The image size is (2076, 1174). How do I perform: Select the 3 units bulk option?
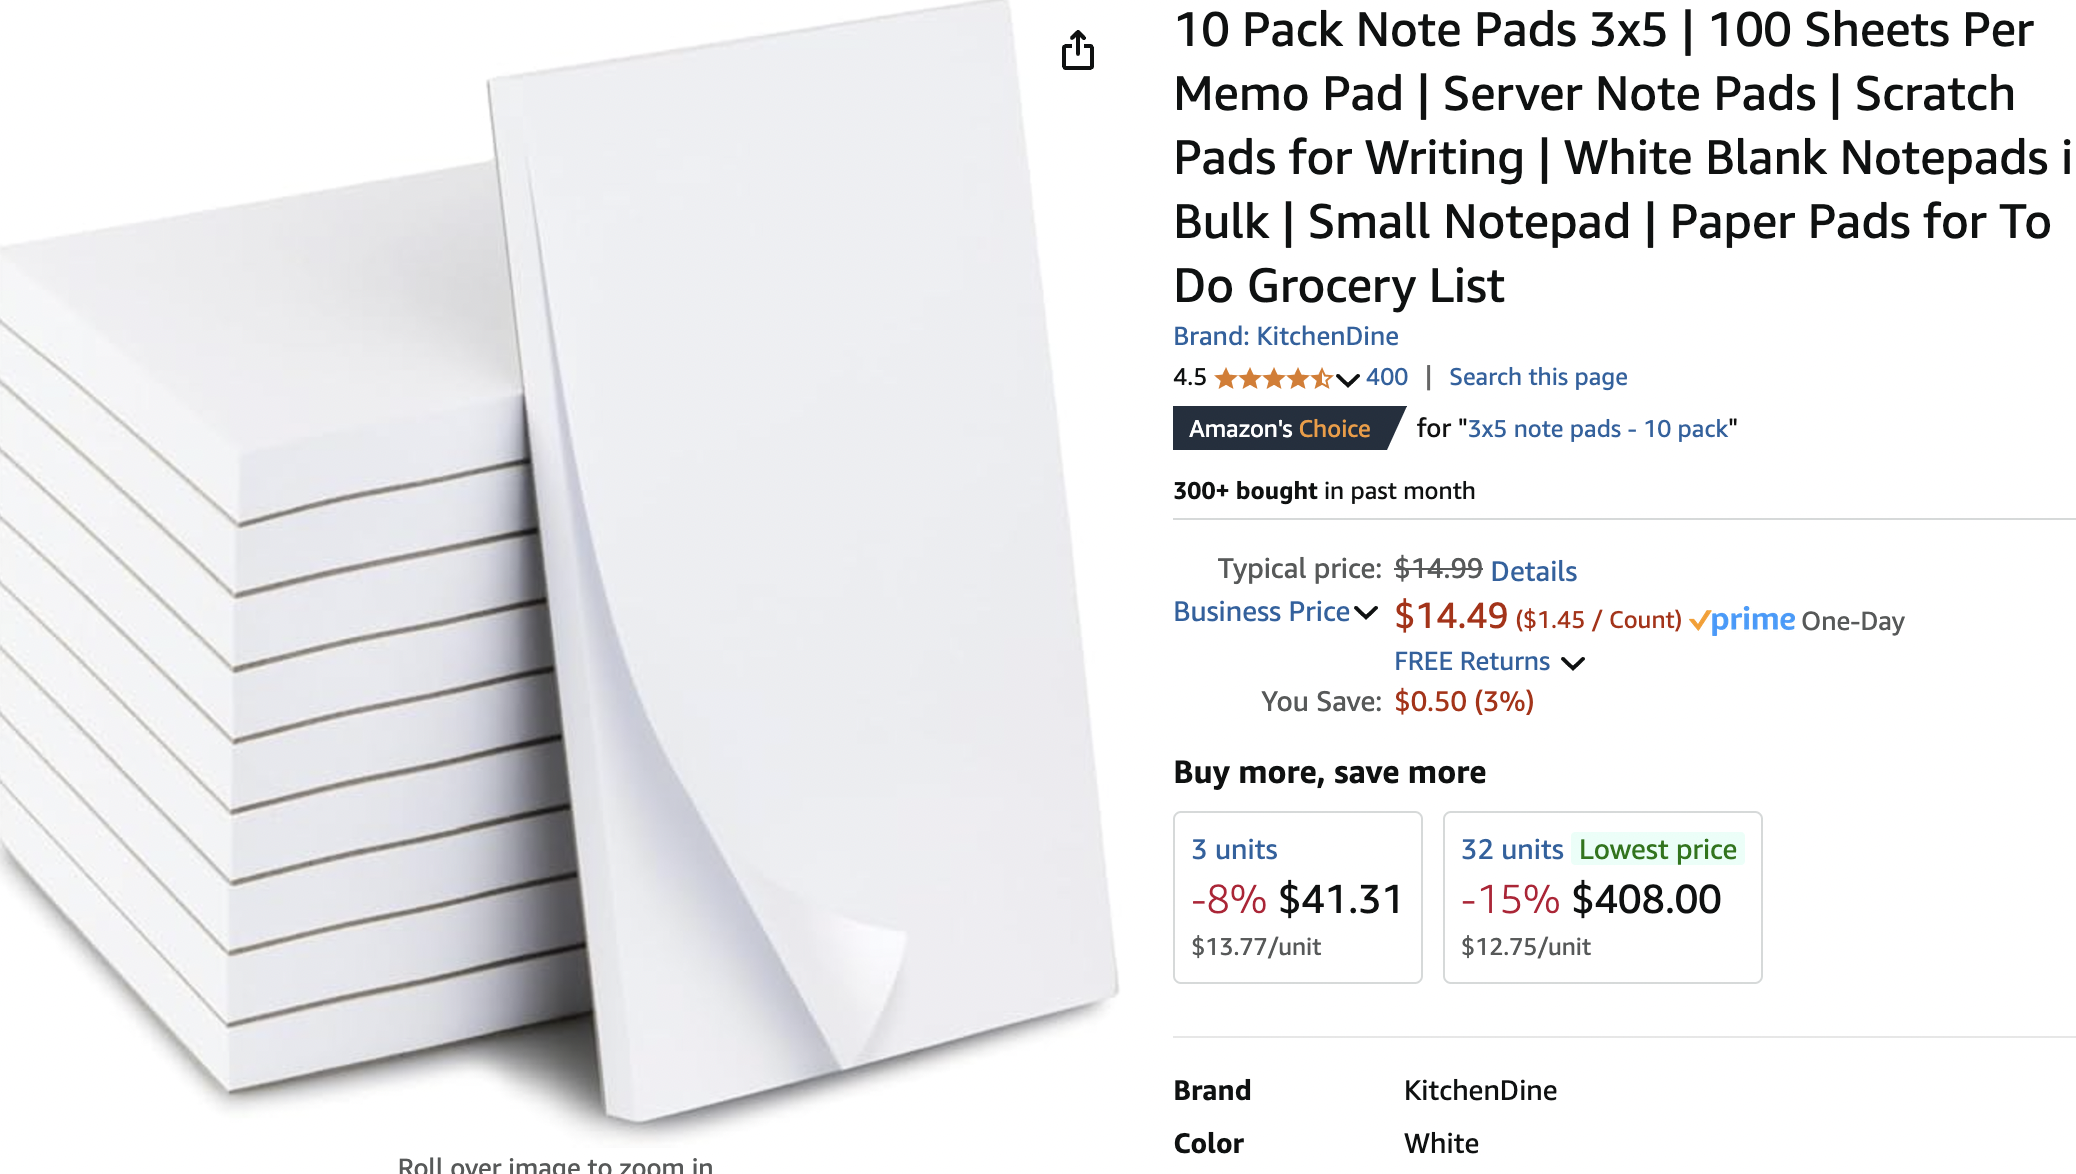click(1297, 897)
